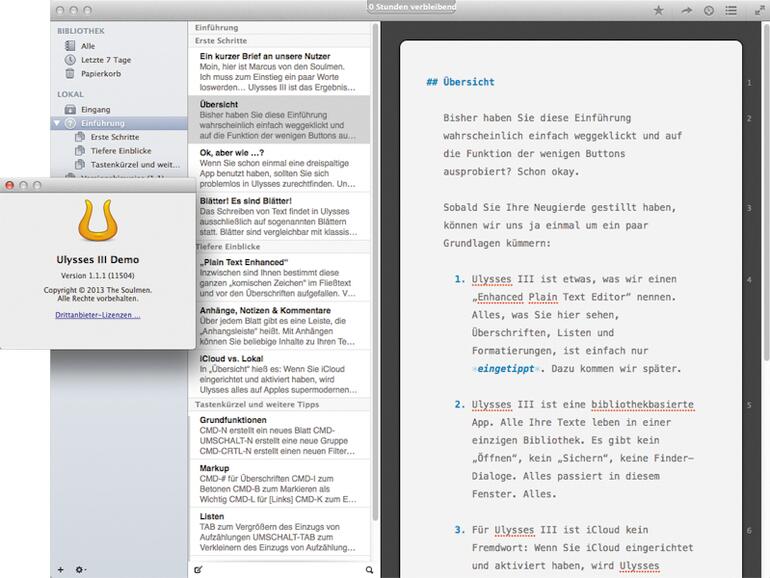Select the Alle library icon

point(70,46)
